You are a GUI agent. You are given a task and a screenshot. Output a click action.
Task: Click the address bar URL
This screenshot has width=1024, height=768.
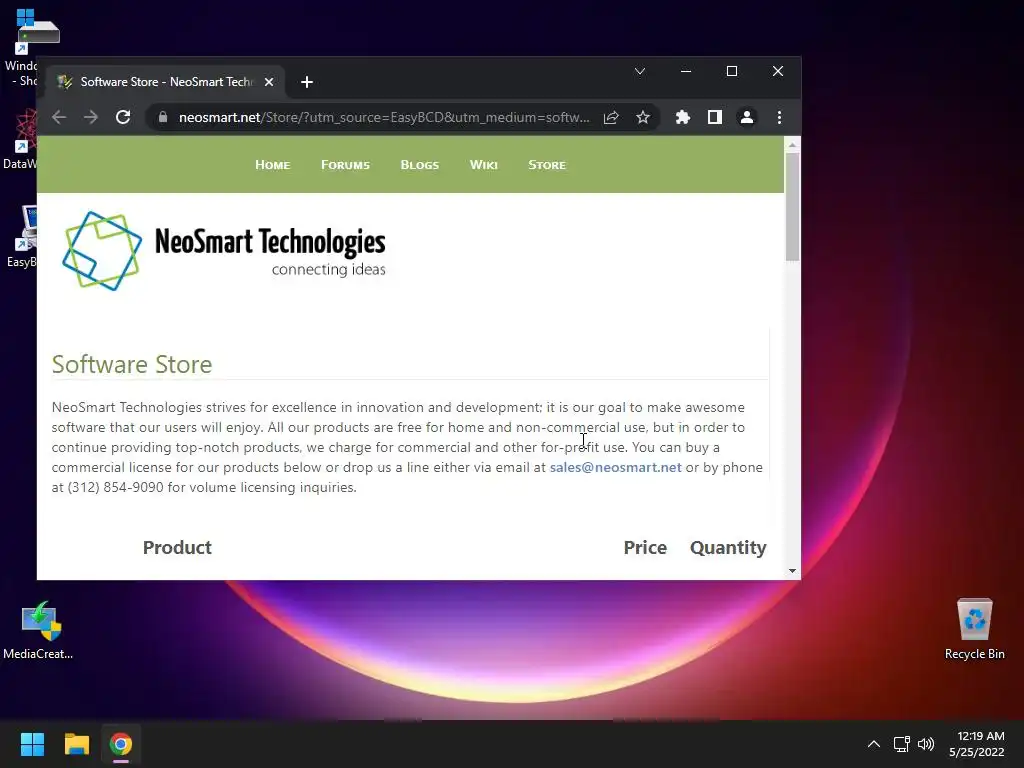tap(384, 118)
